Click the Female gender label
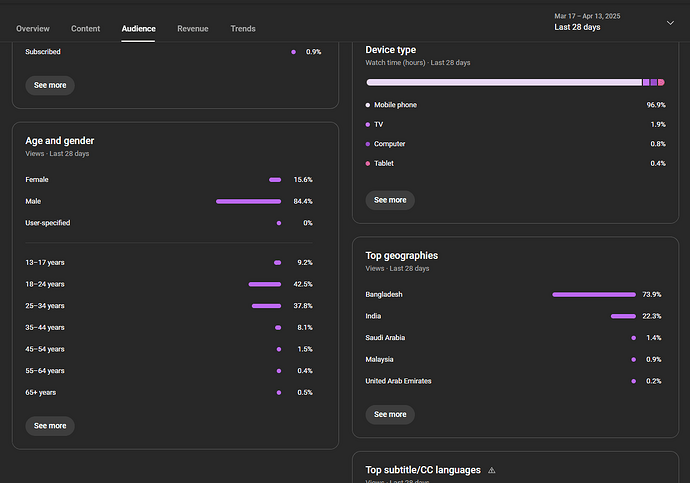690x483 pixels. [37, 179]
